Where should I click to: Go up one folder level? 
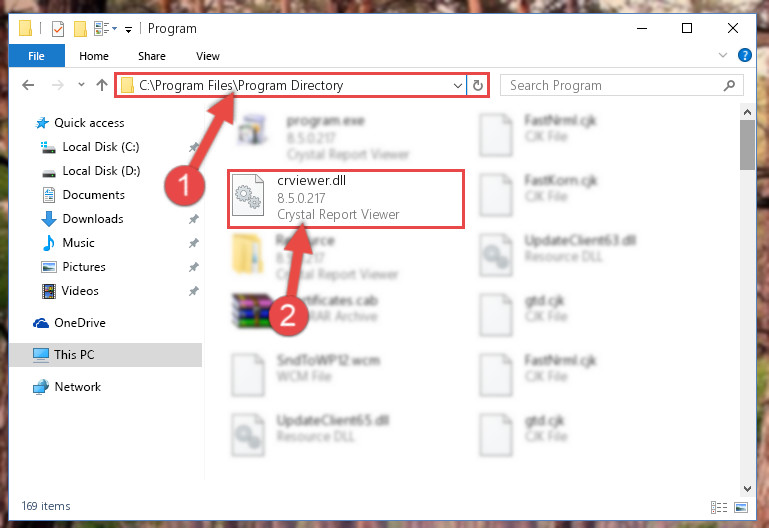(102, 85)
